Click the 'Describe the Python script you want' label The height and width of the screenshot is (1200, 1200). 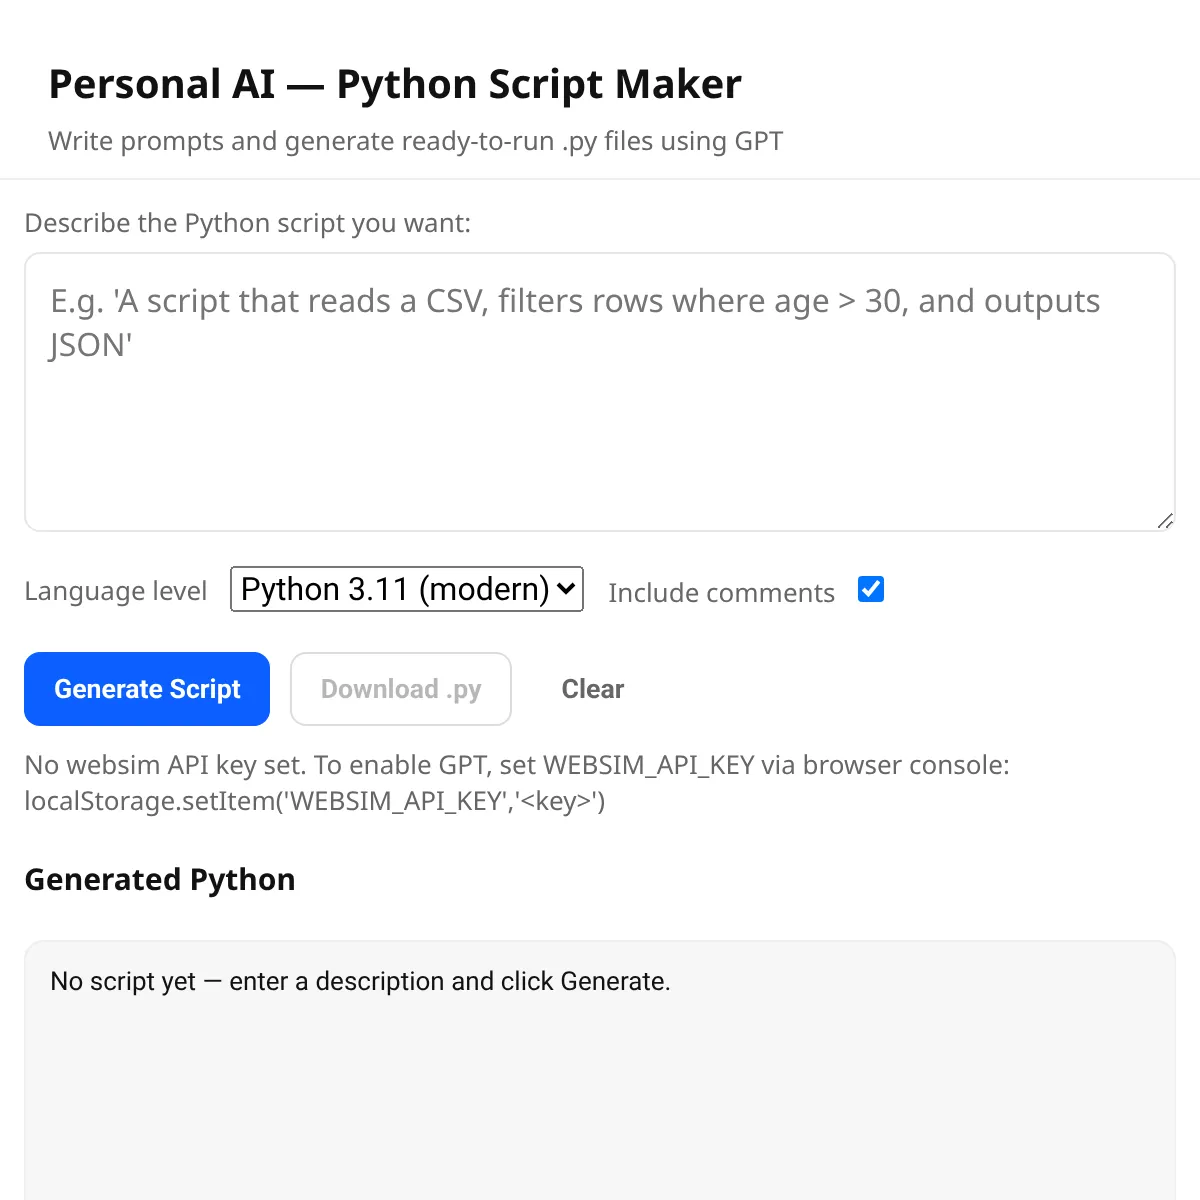point(248,222)
